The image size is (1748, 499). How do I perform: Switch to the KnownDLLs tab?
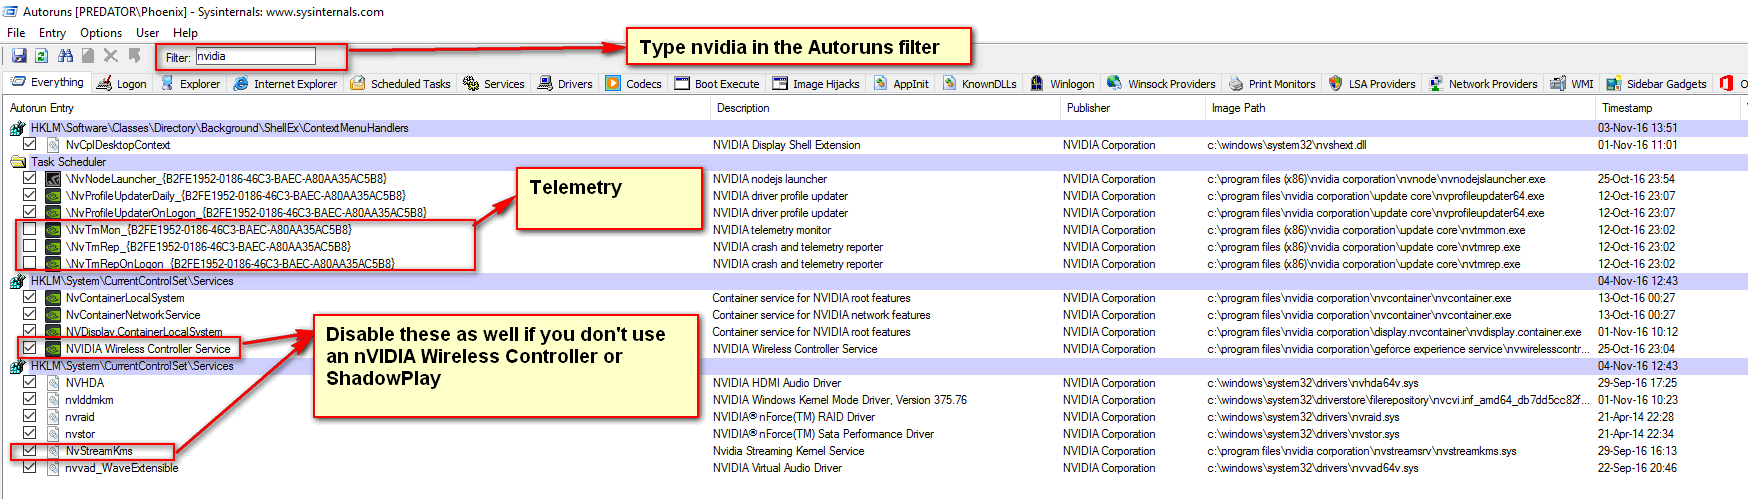coord(980,84)
